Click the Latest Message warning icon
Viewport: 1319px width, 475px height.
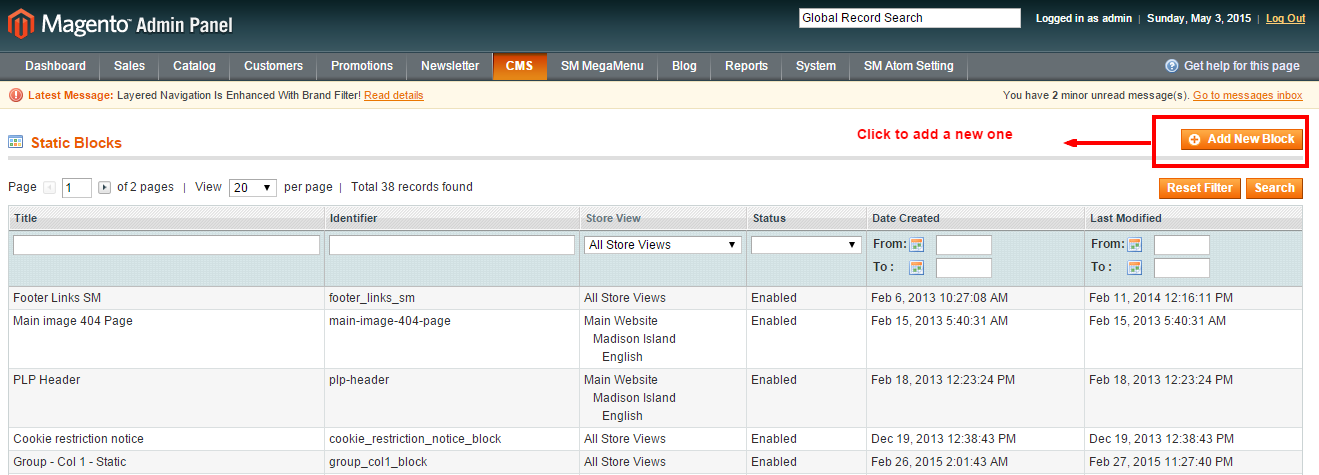click(x=15, y=95)
